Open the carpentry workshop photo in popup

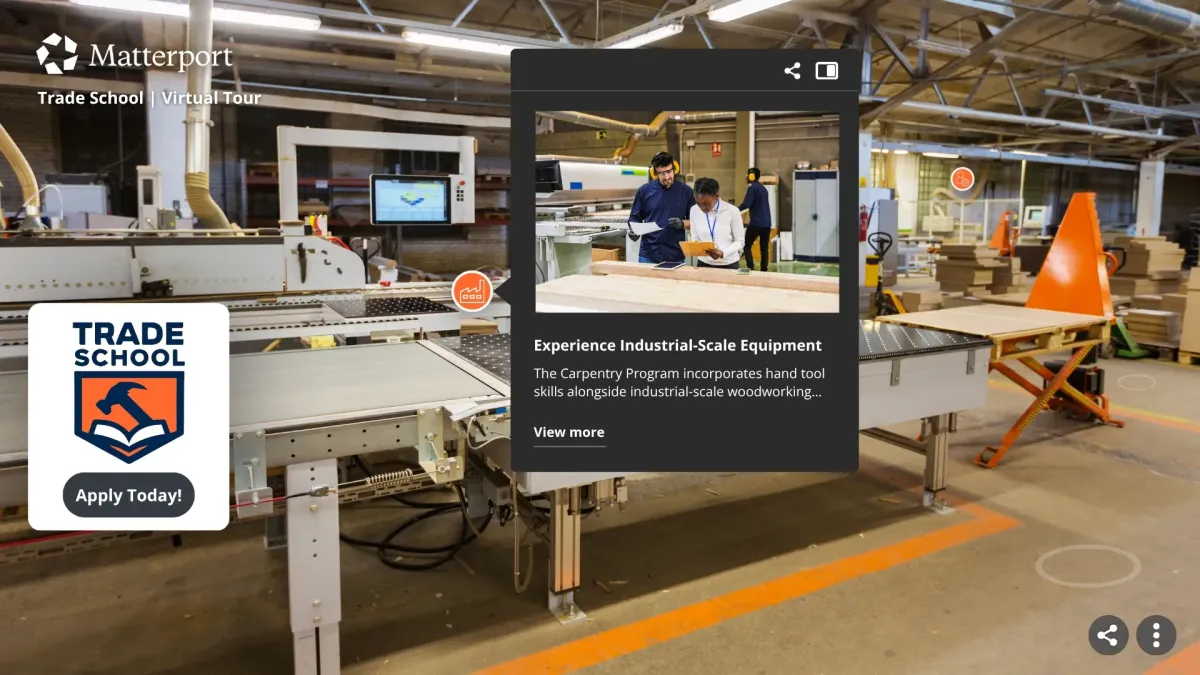coord(687,212)
